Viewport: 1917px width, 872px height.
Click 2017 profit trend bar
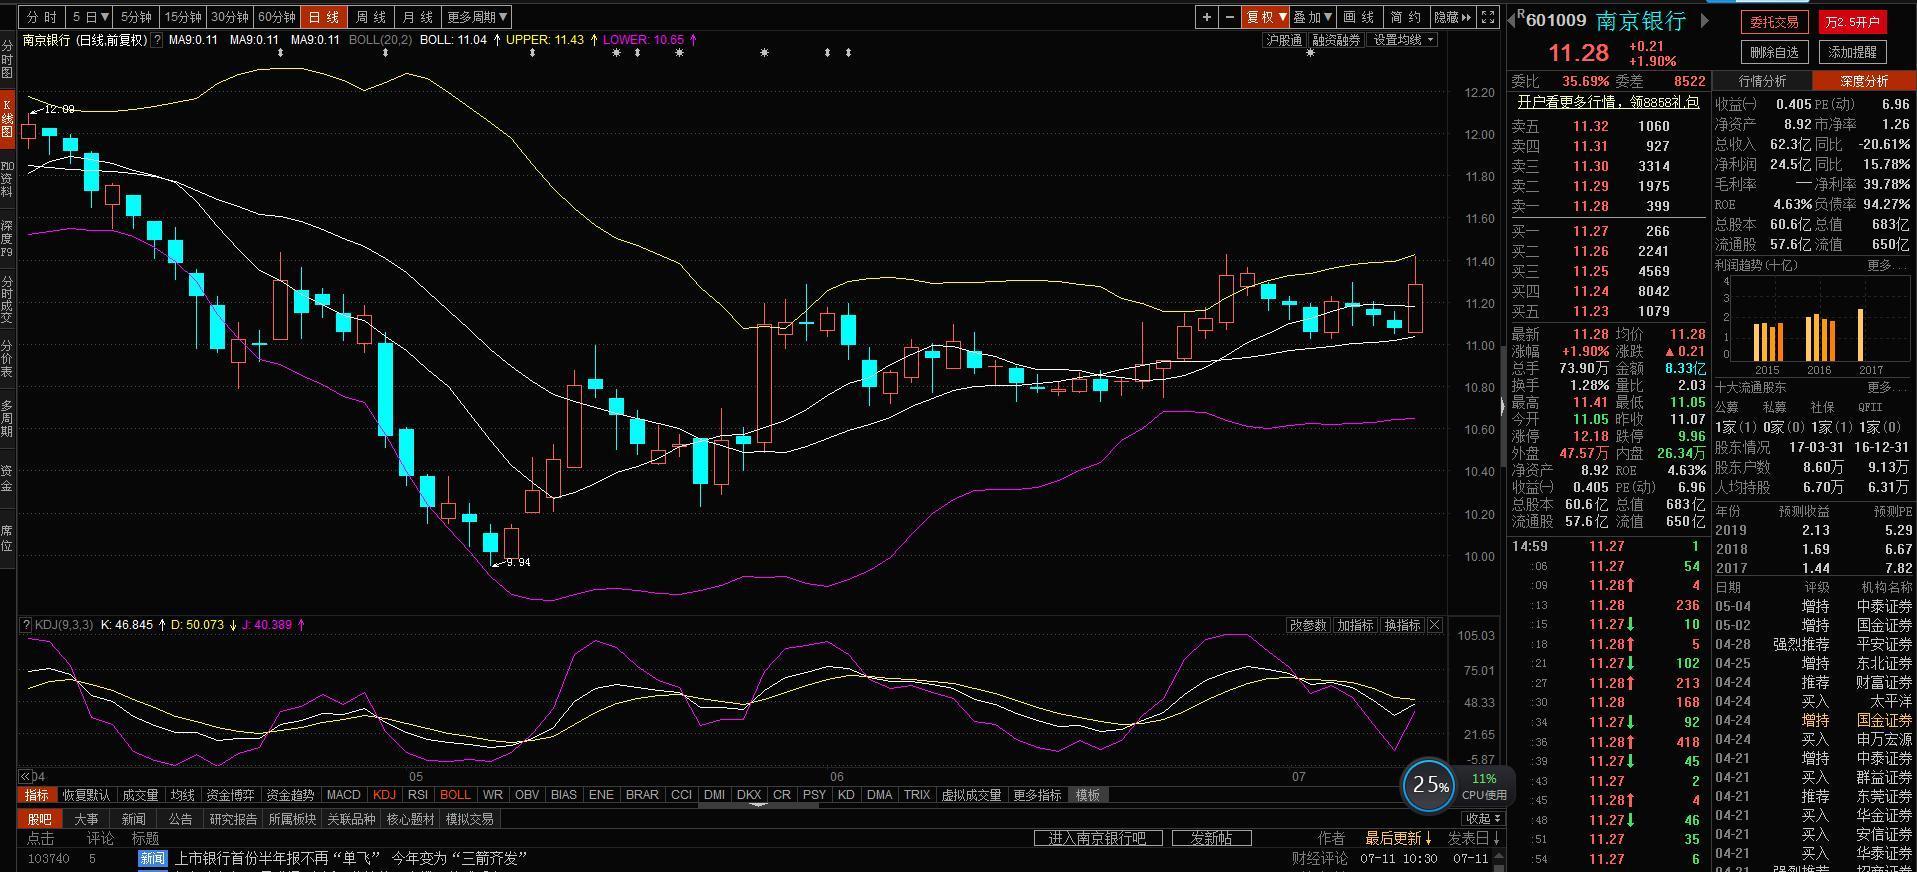pyautogui.click(x=1861, y=334)
